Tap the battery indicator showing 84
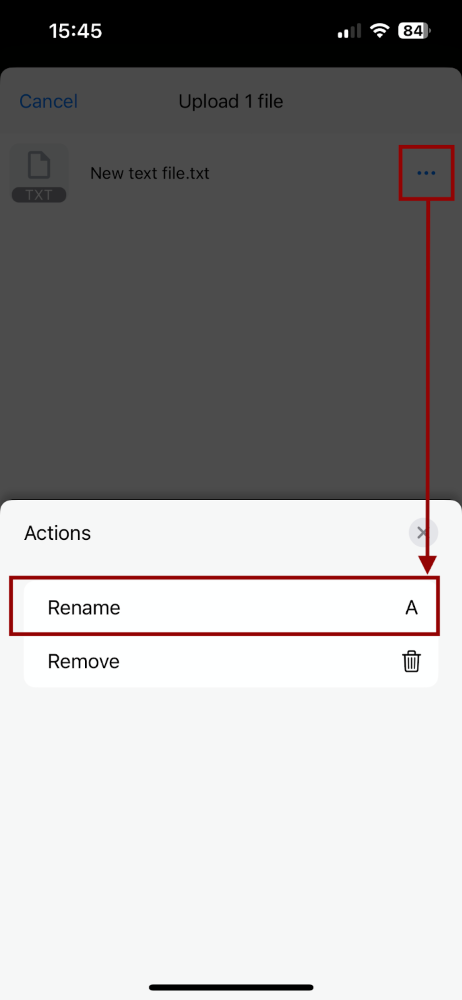Image resolution: width=462 pixels, height=1000 pixels. [415, 31]
